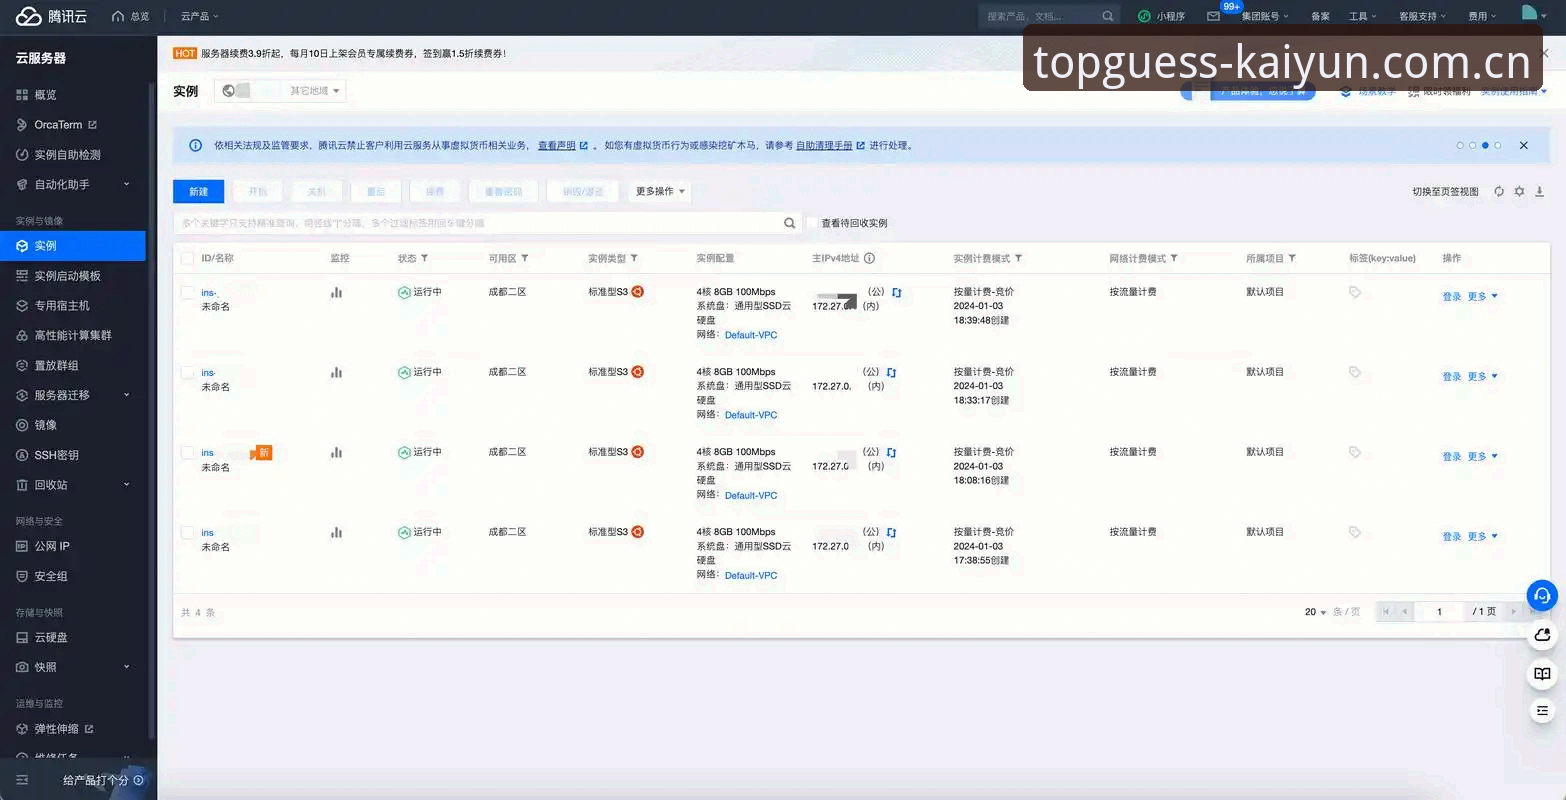The height and width of the screenshot is (800, 1566).
Task: Click tag icon for instance created 18:08:16
Action: point(1355,452)
